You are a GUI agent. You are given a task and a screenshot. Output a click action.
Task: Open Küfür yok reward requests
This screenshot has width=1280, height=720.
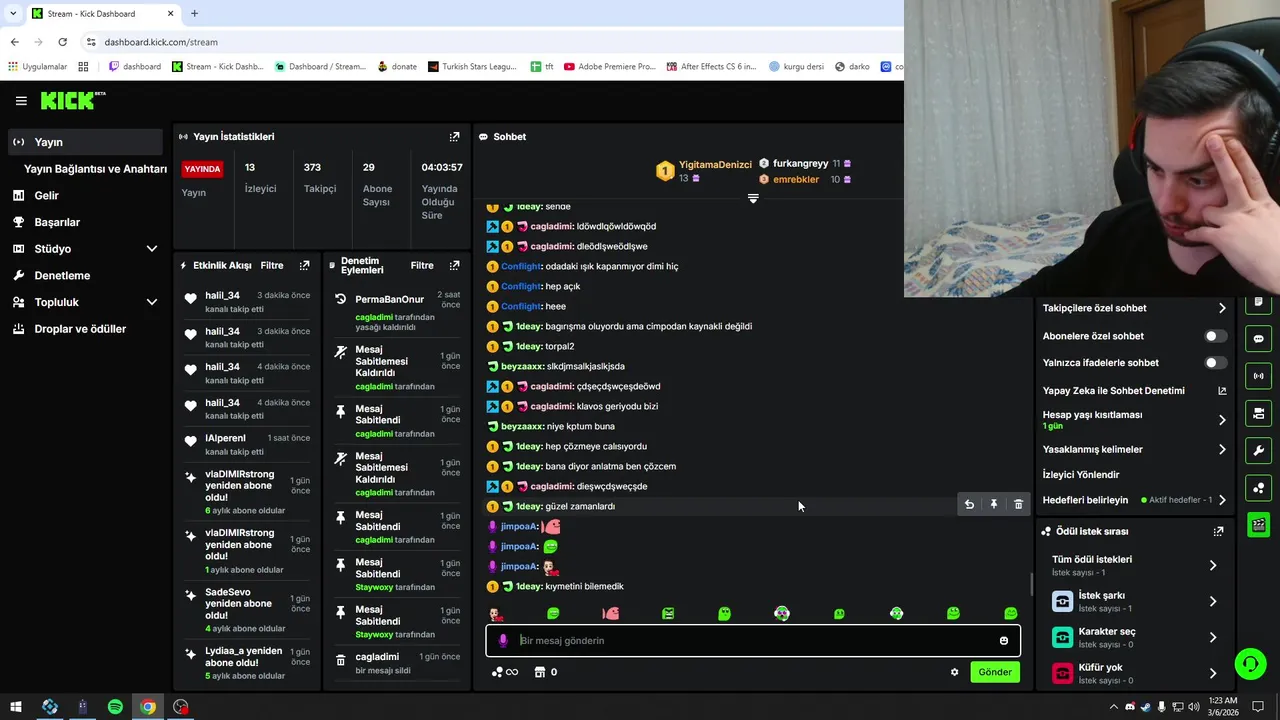pyautogui.click(x=1134, y=673)
